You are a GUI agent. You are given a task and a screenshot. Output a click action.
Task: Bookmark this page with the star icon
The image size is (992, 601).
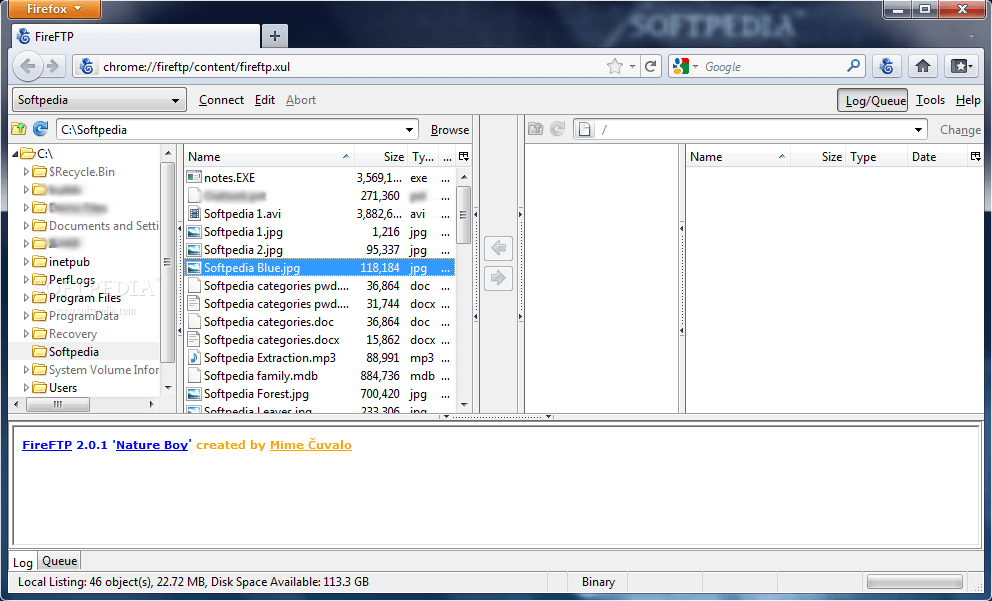coord(614,66)
